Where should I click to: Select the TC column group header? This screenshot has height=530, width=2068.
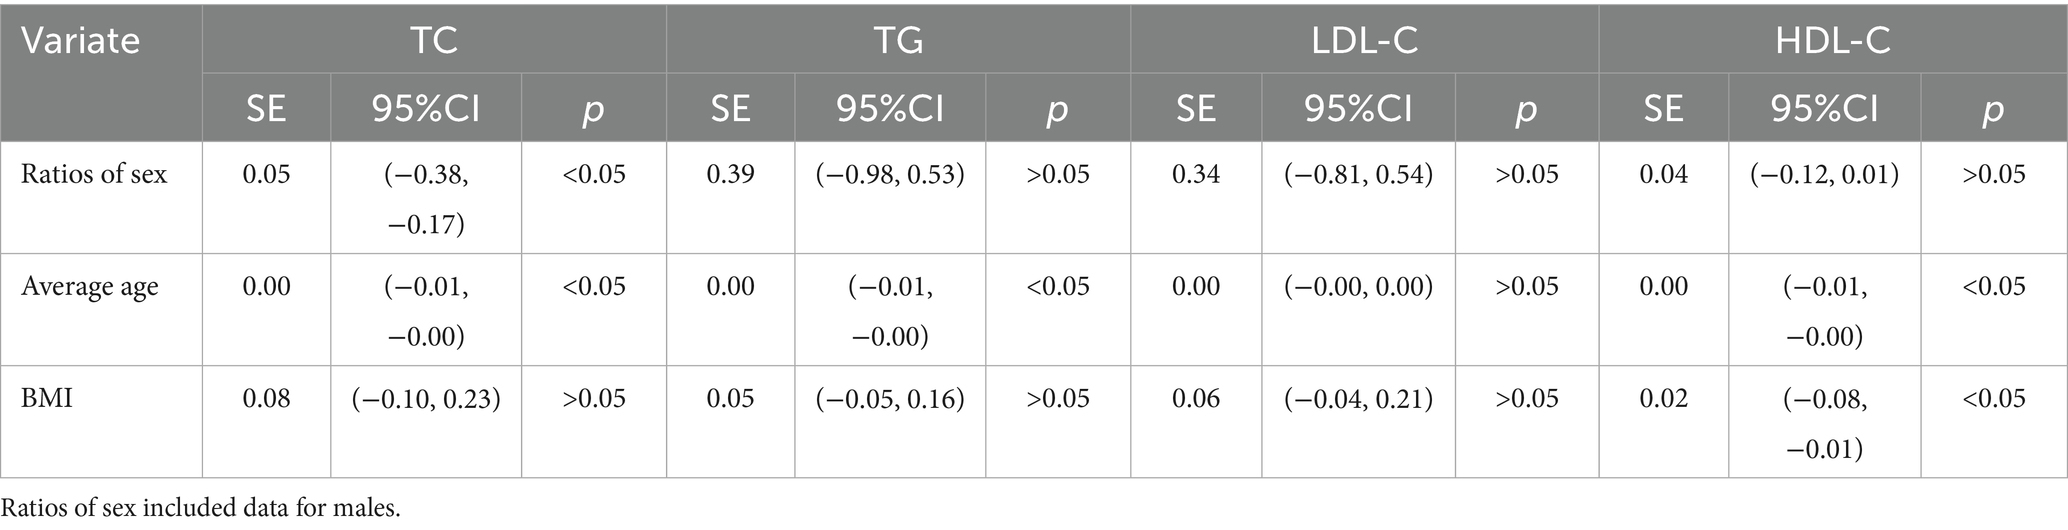pyautogui.click(x=434, y=40)
